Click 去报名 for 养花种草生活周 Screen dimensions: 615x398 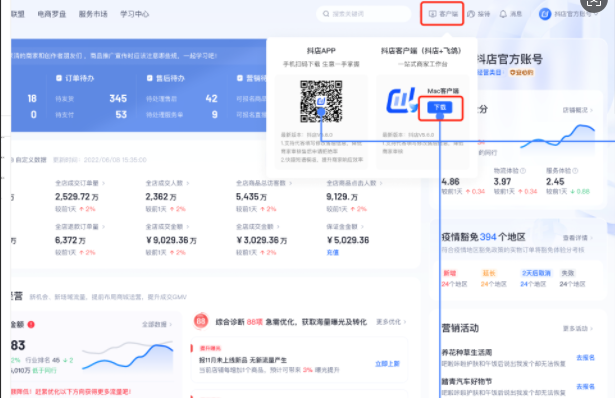(585, 358)
